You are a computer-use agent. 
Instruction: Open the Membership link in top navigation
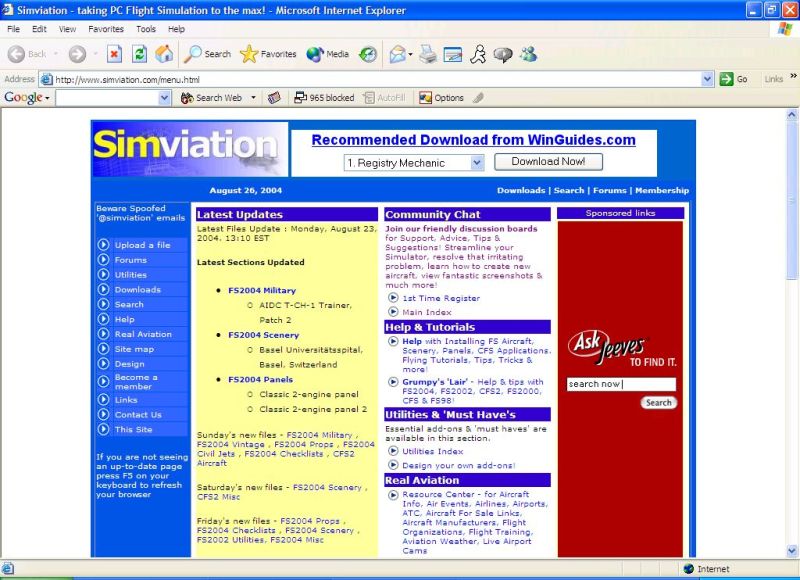(662, 190)
